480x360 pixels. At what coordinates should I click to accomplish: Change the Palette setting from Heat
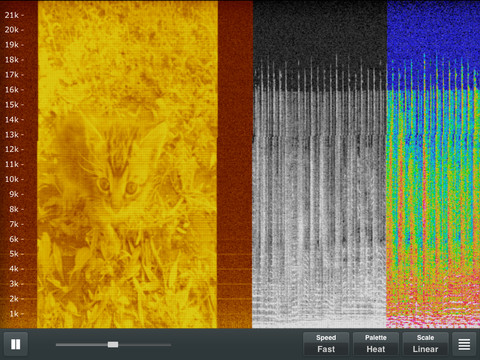pyautogui.click(x=376, y=344)
